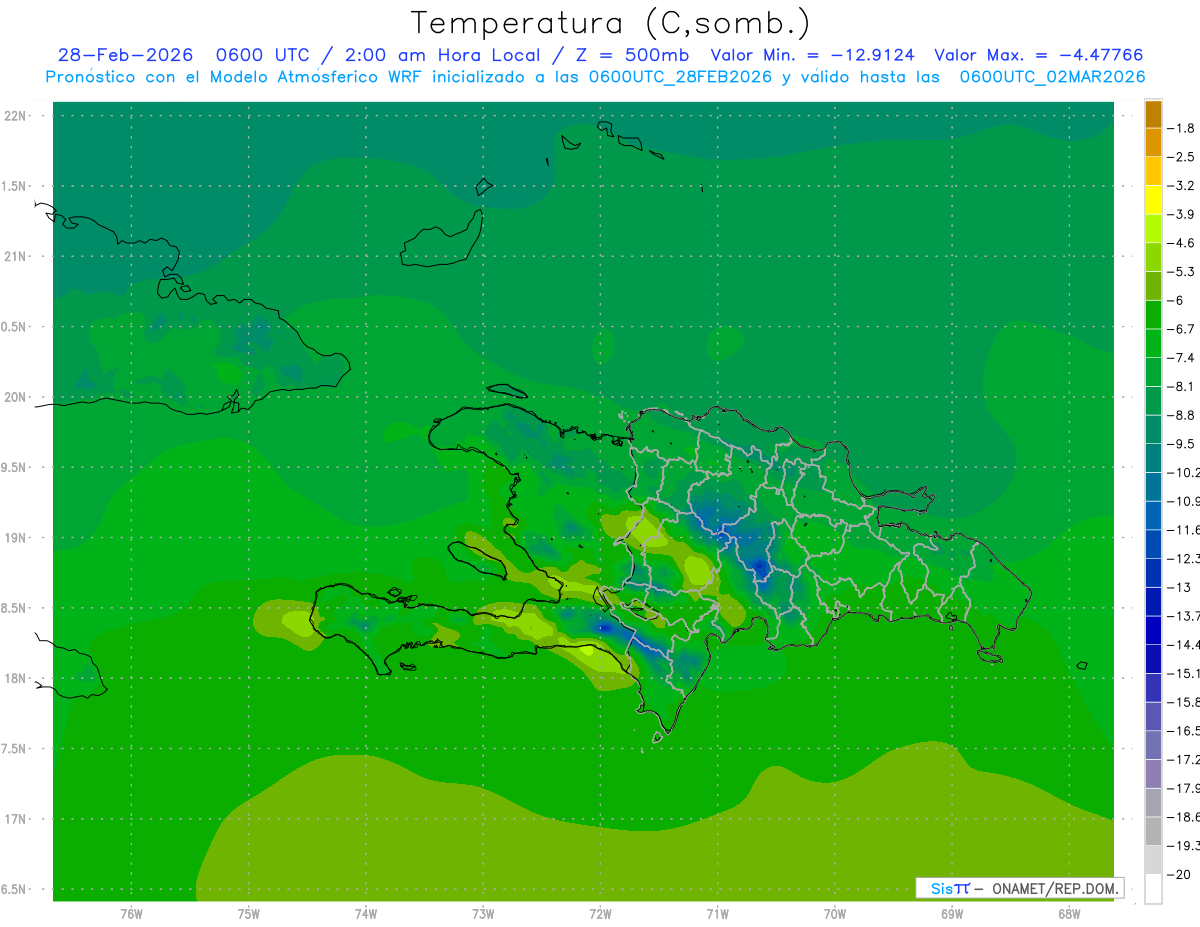
Task: Click the green swatch between -6 and -6.7
Action: (x=1153, y=315)
